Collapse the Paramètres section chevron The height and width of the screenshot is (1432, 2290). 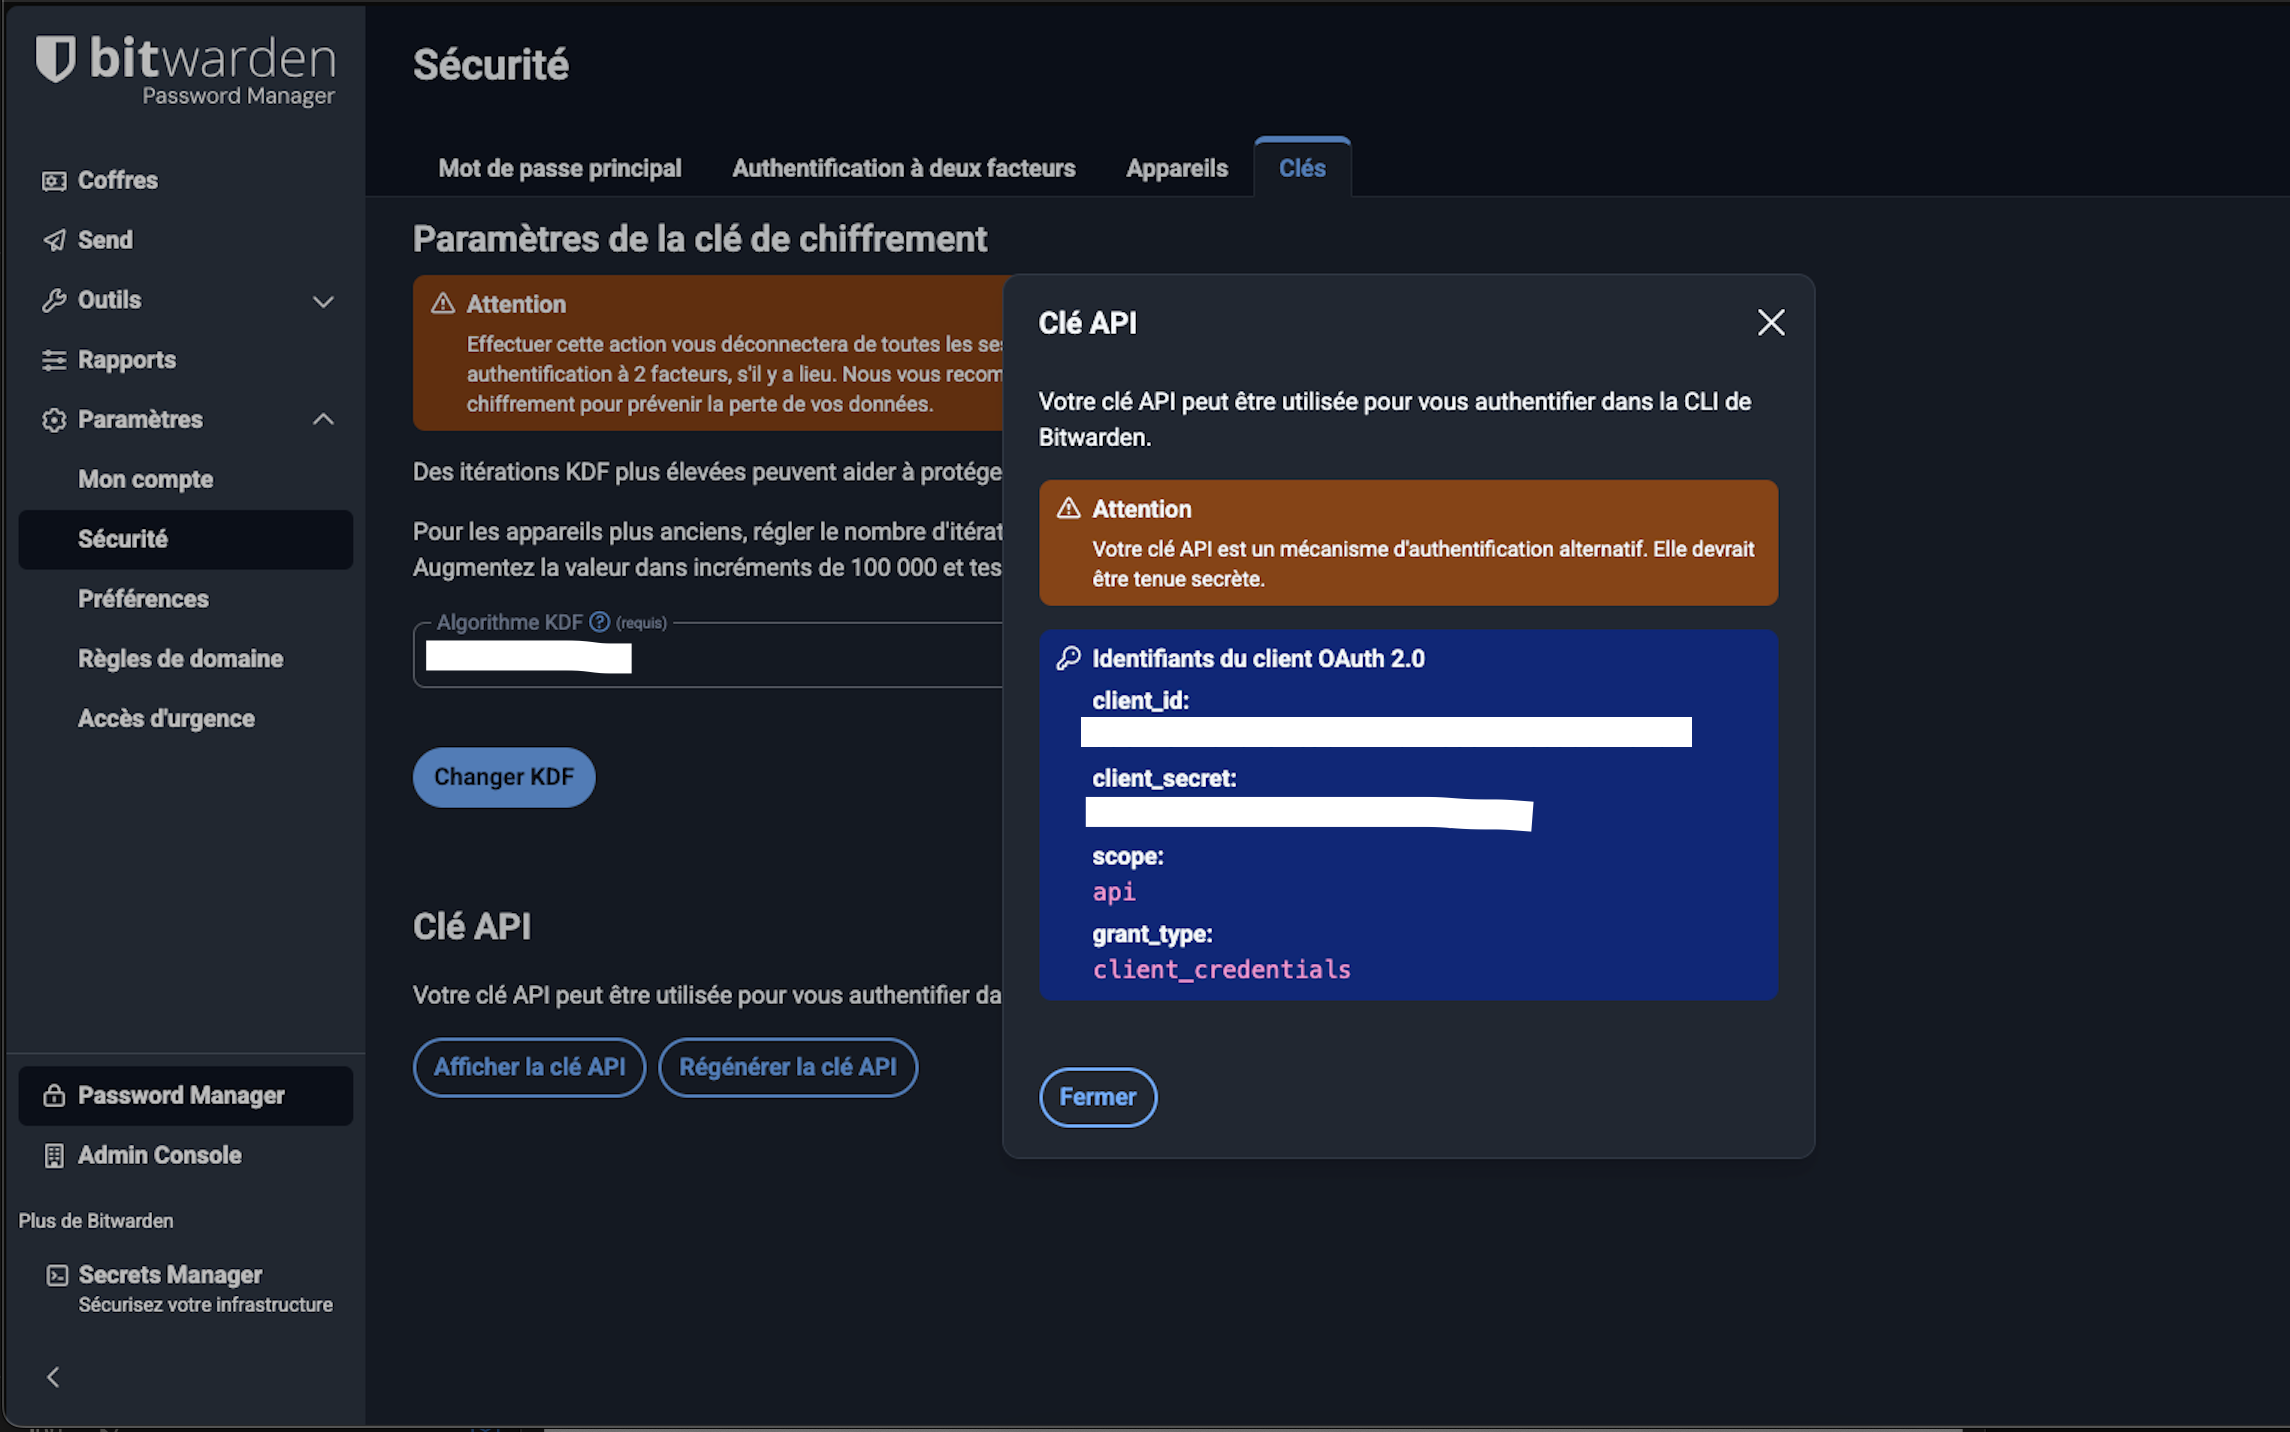(x=323, y=420)
